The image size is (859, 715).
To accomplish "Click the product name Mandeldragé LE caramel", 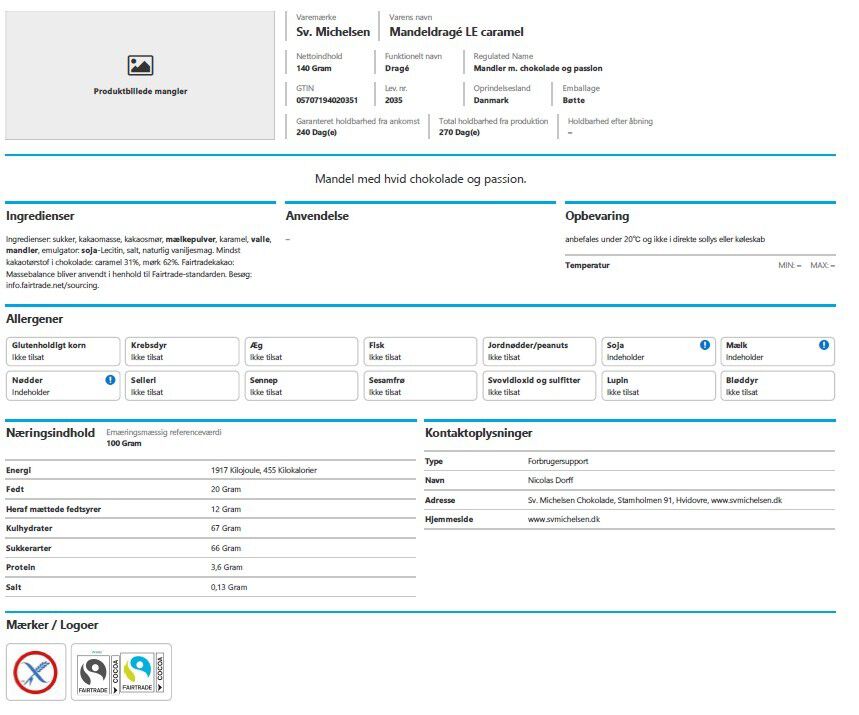I will point(456,32).
